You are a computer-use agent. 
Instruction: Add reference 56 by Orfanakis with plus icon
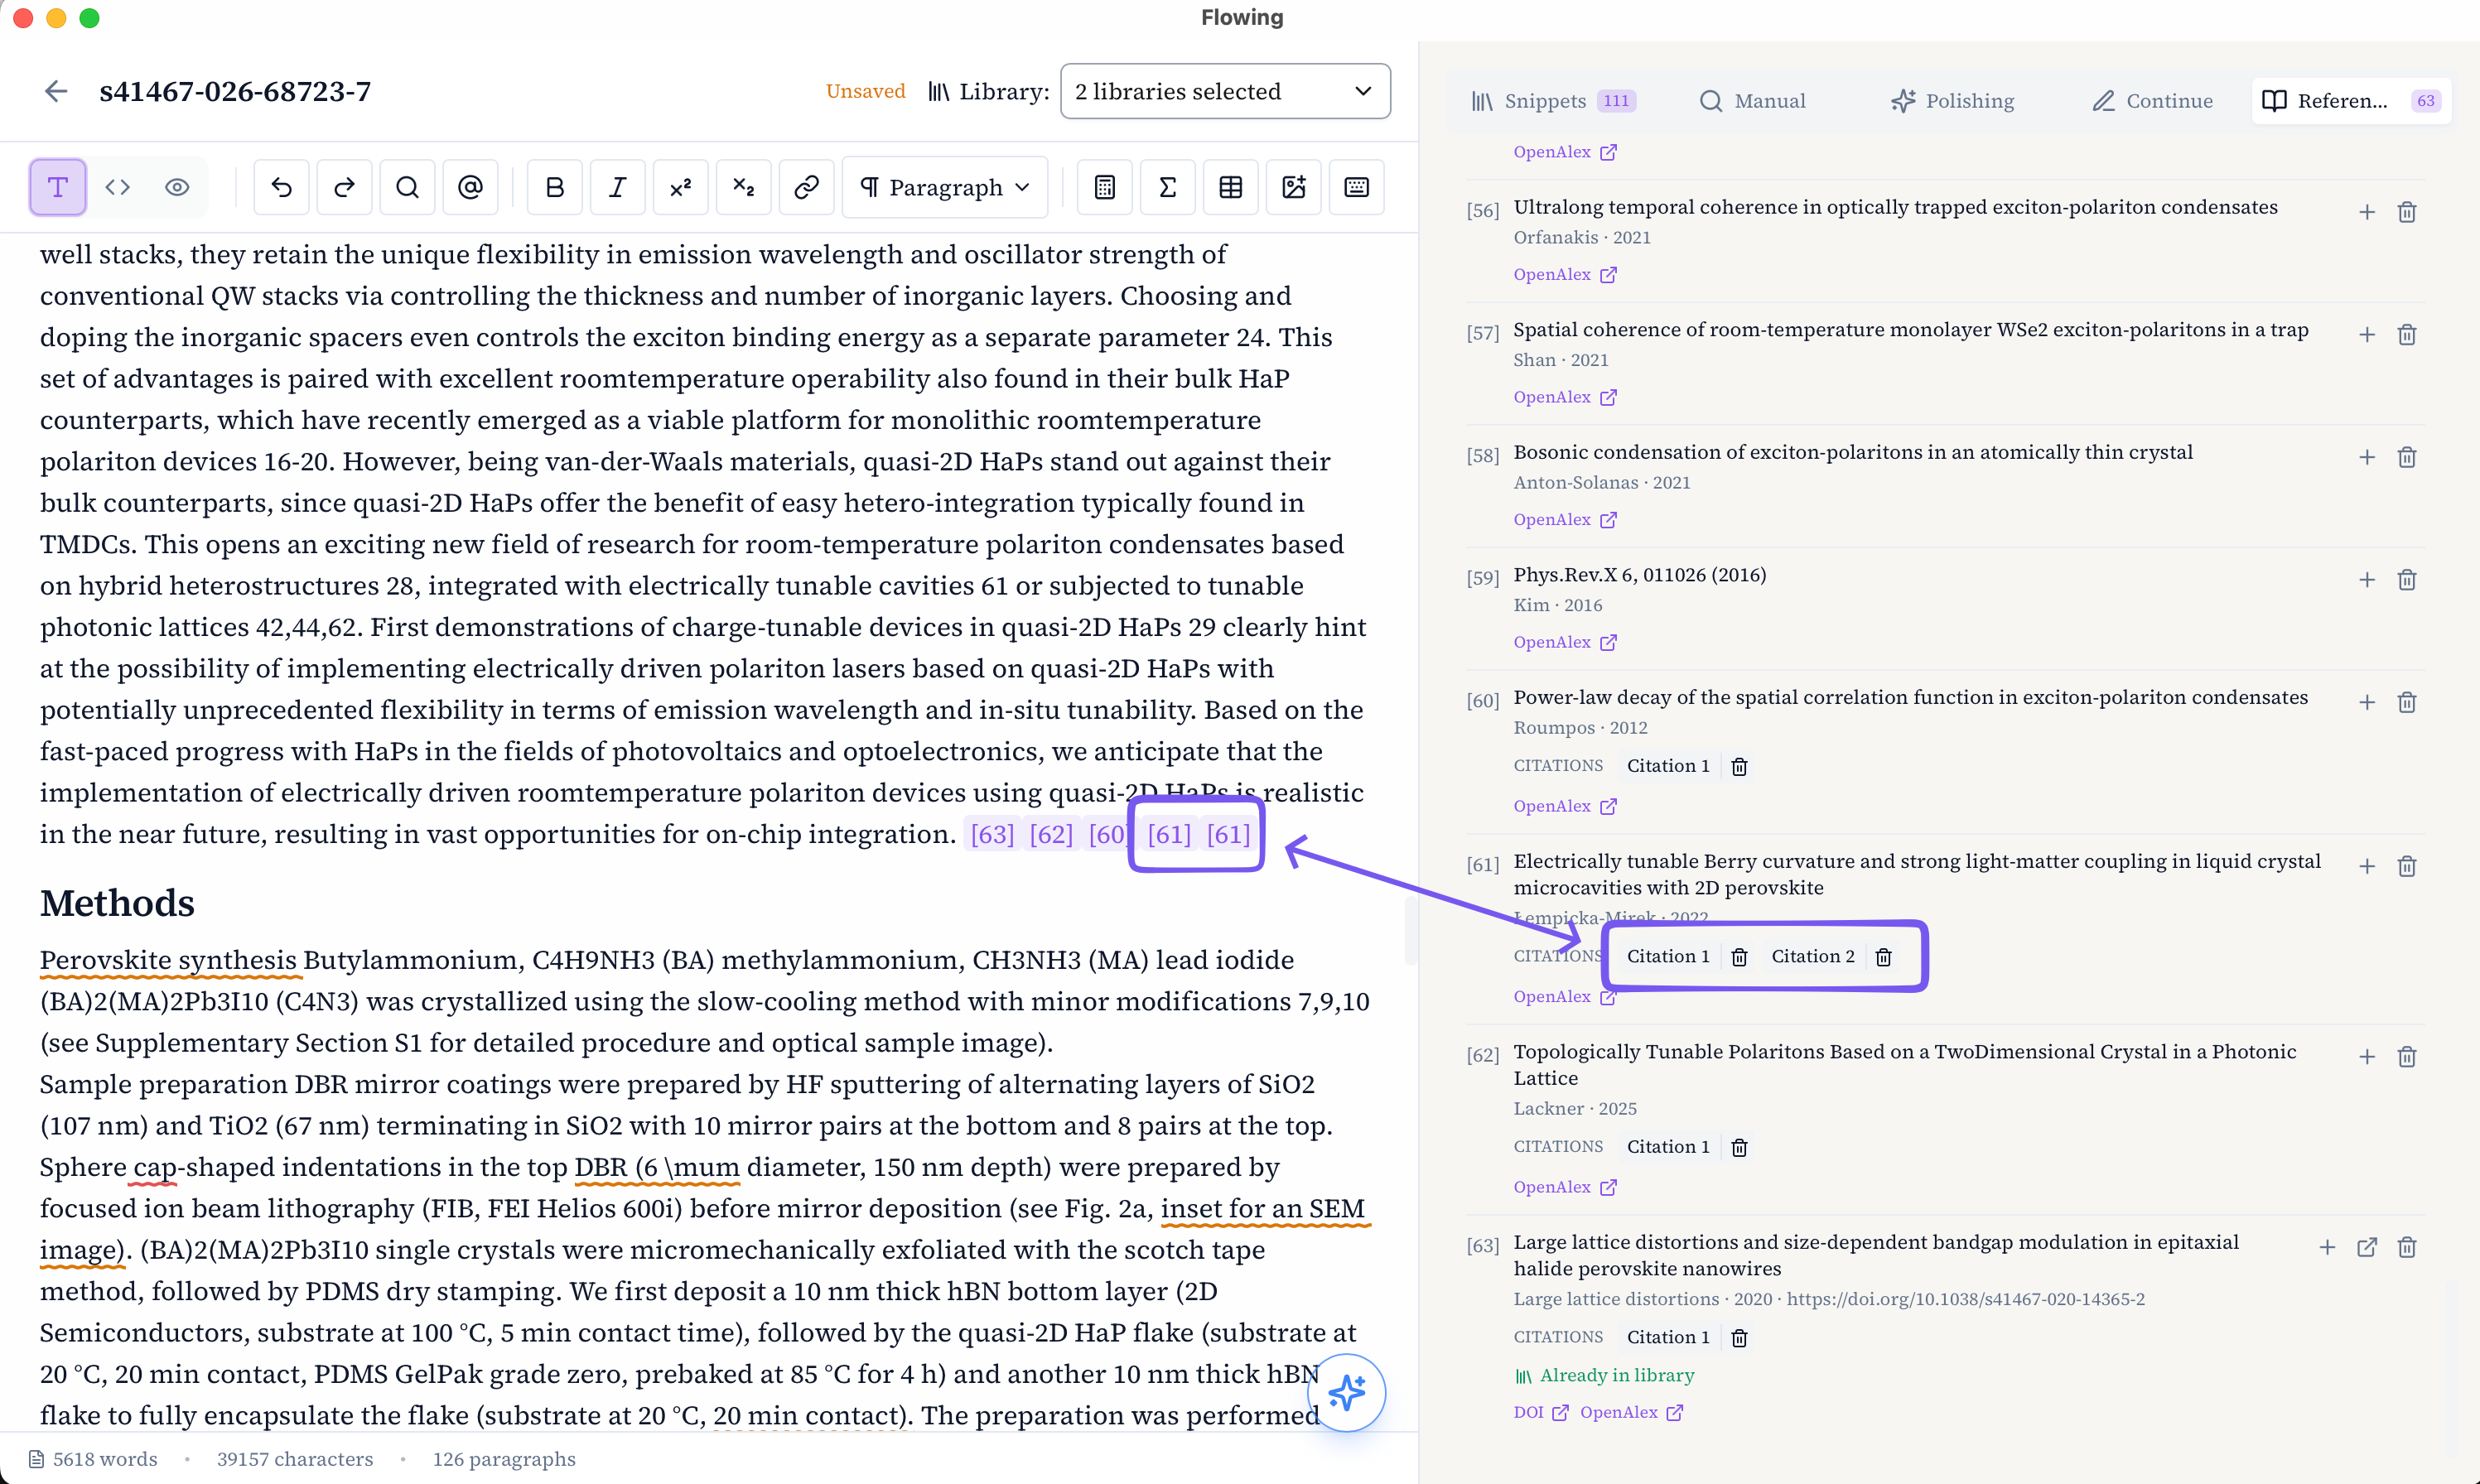2367,212
